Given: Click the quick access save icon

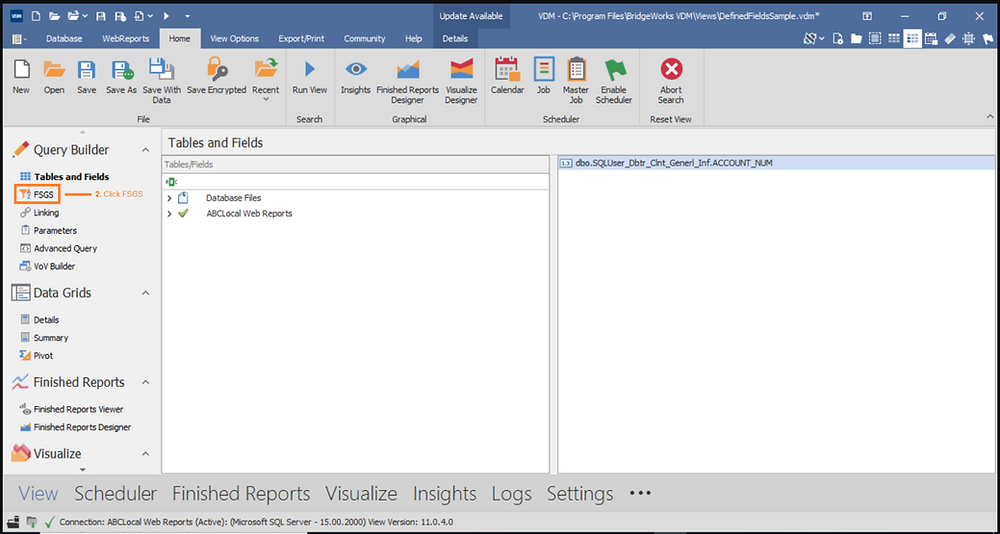Looking at the screenshot, I should [101, 15].
